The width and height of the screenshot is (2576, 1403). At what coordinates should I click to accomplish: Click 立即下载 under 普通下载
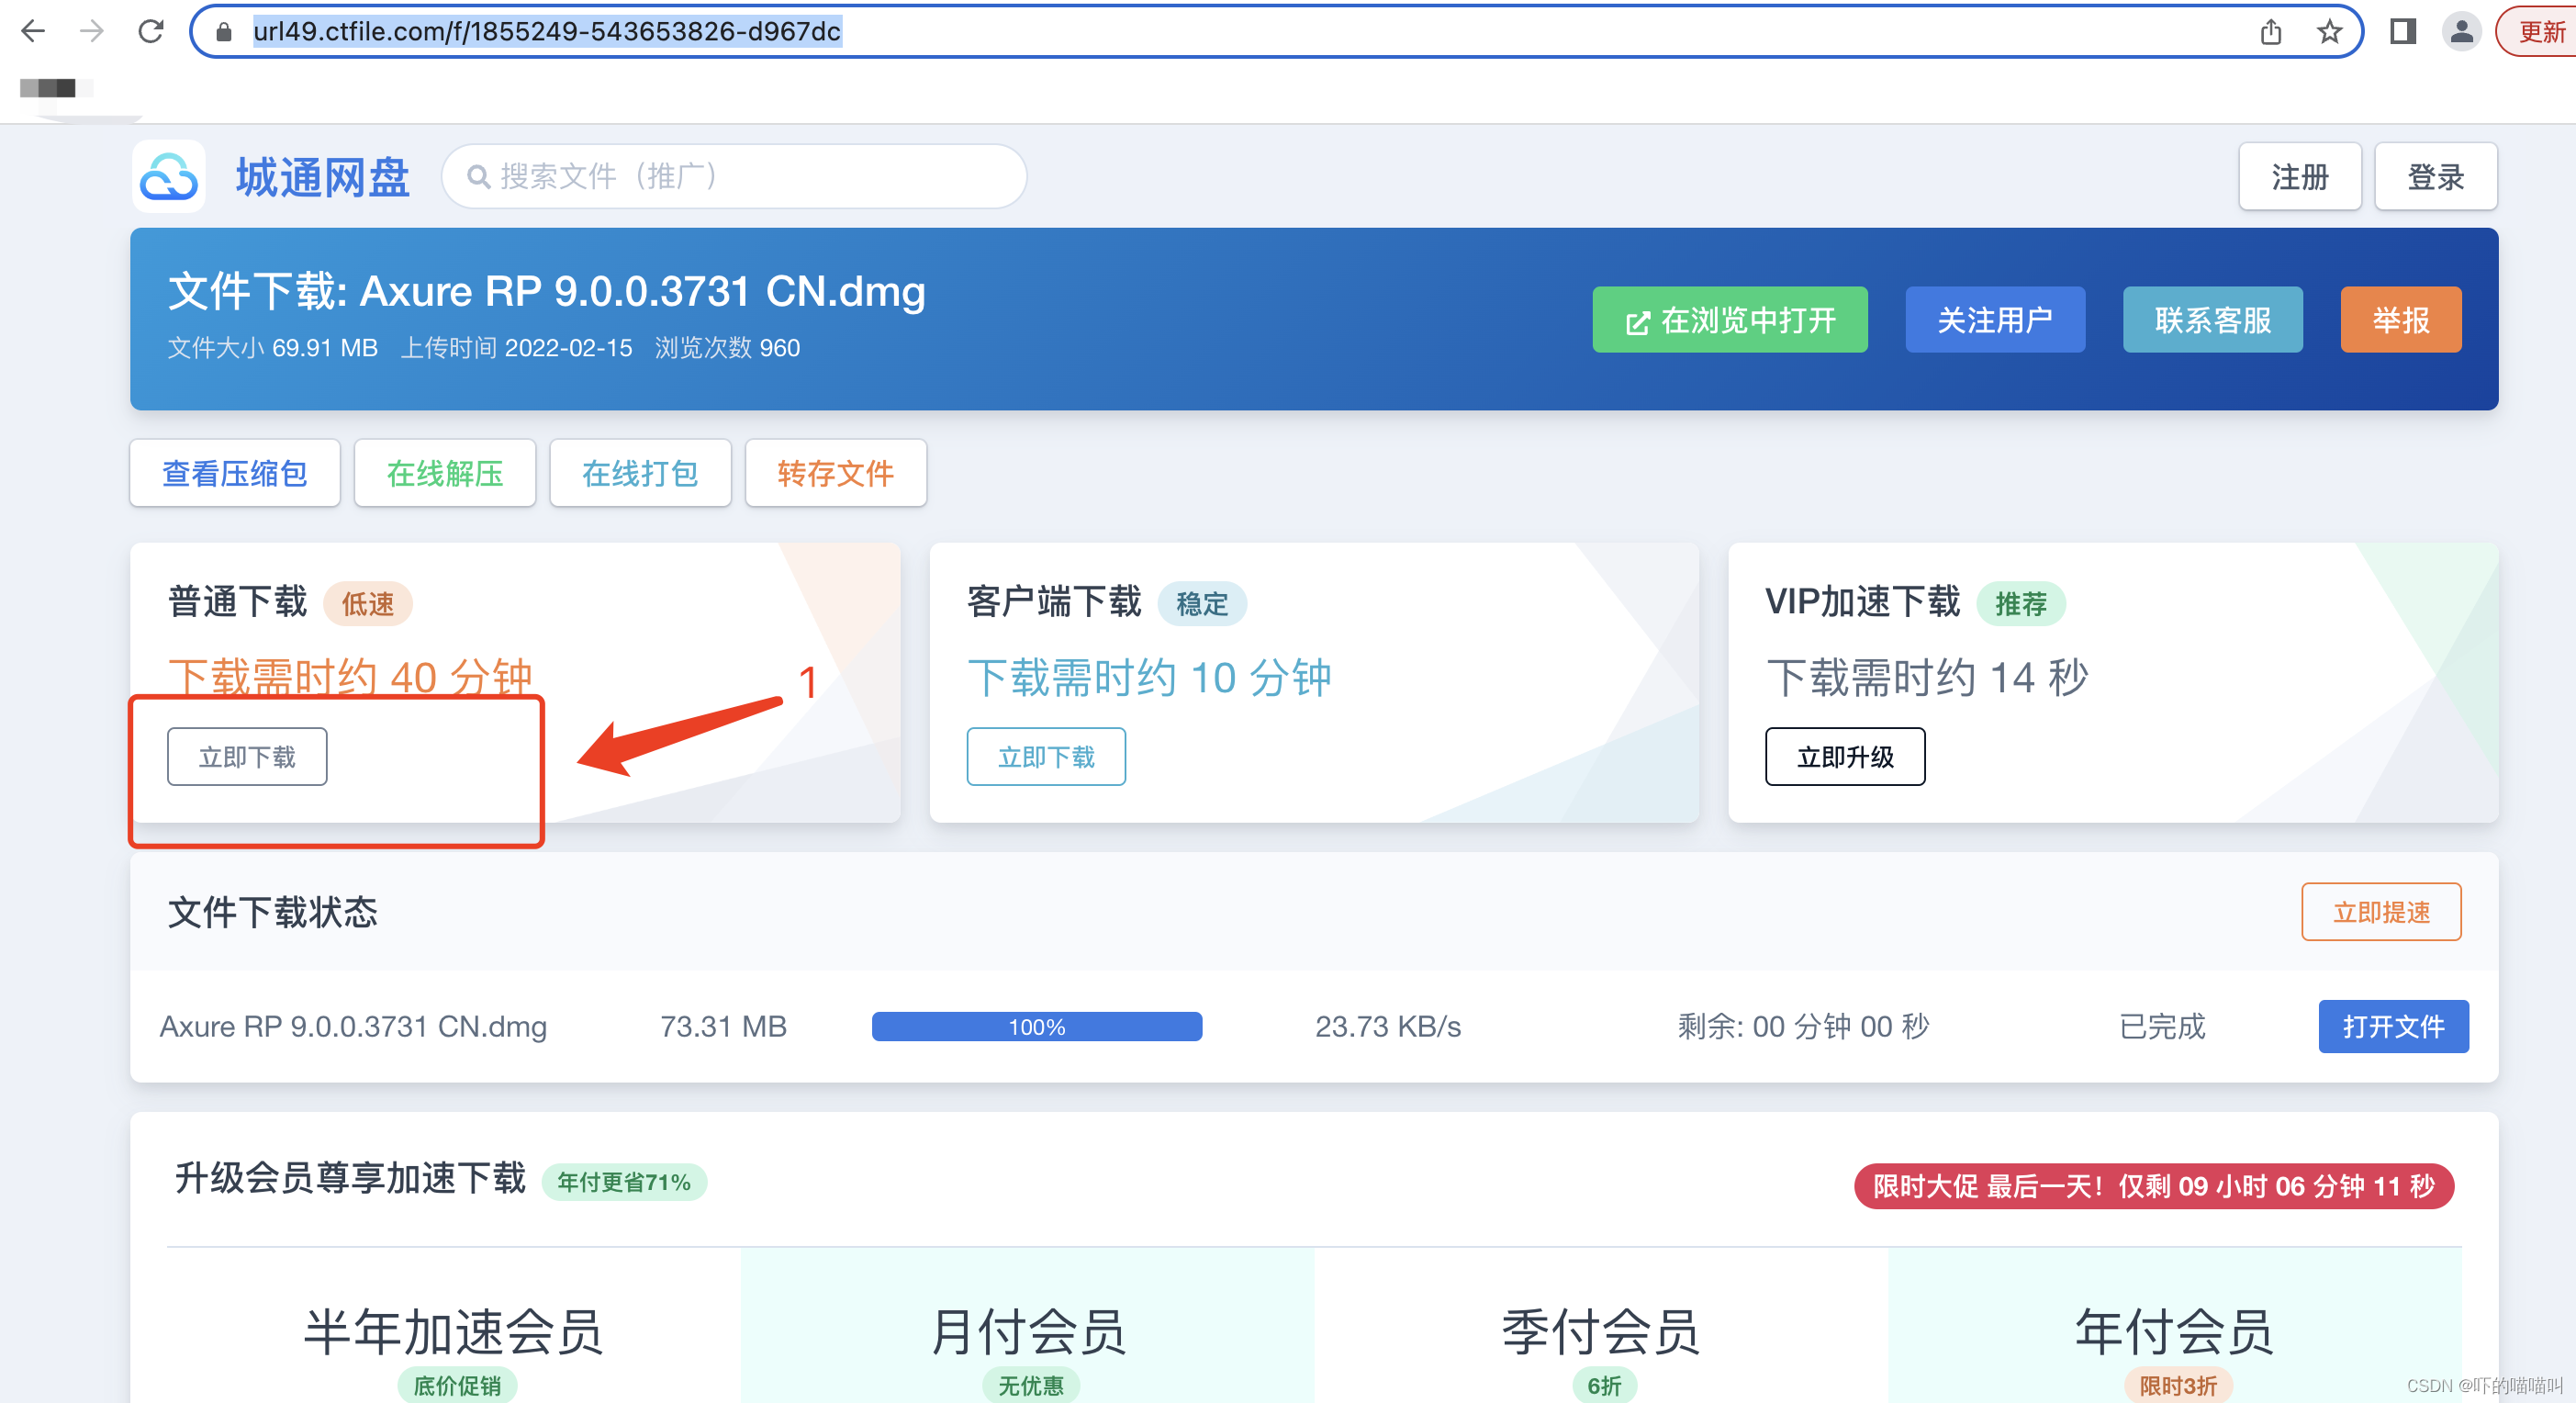pos(247,756)
